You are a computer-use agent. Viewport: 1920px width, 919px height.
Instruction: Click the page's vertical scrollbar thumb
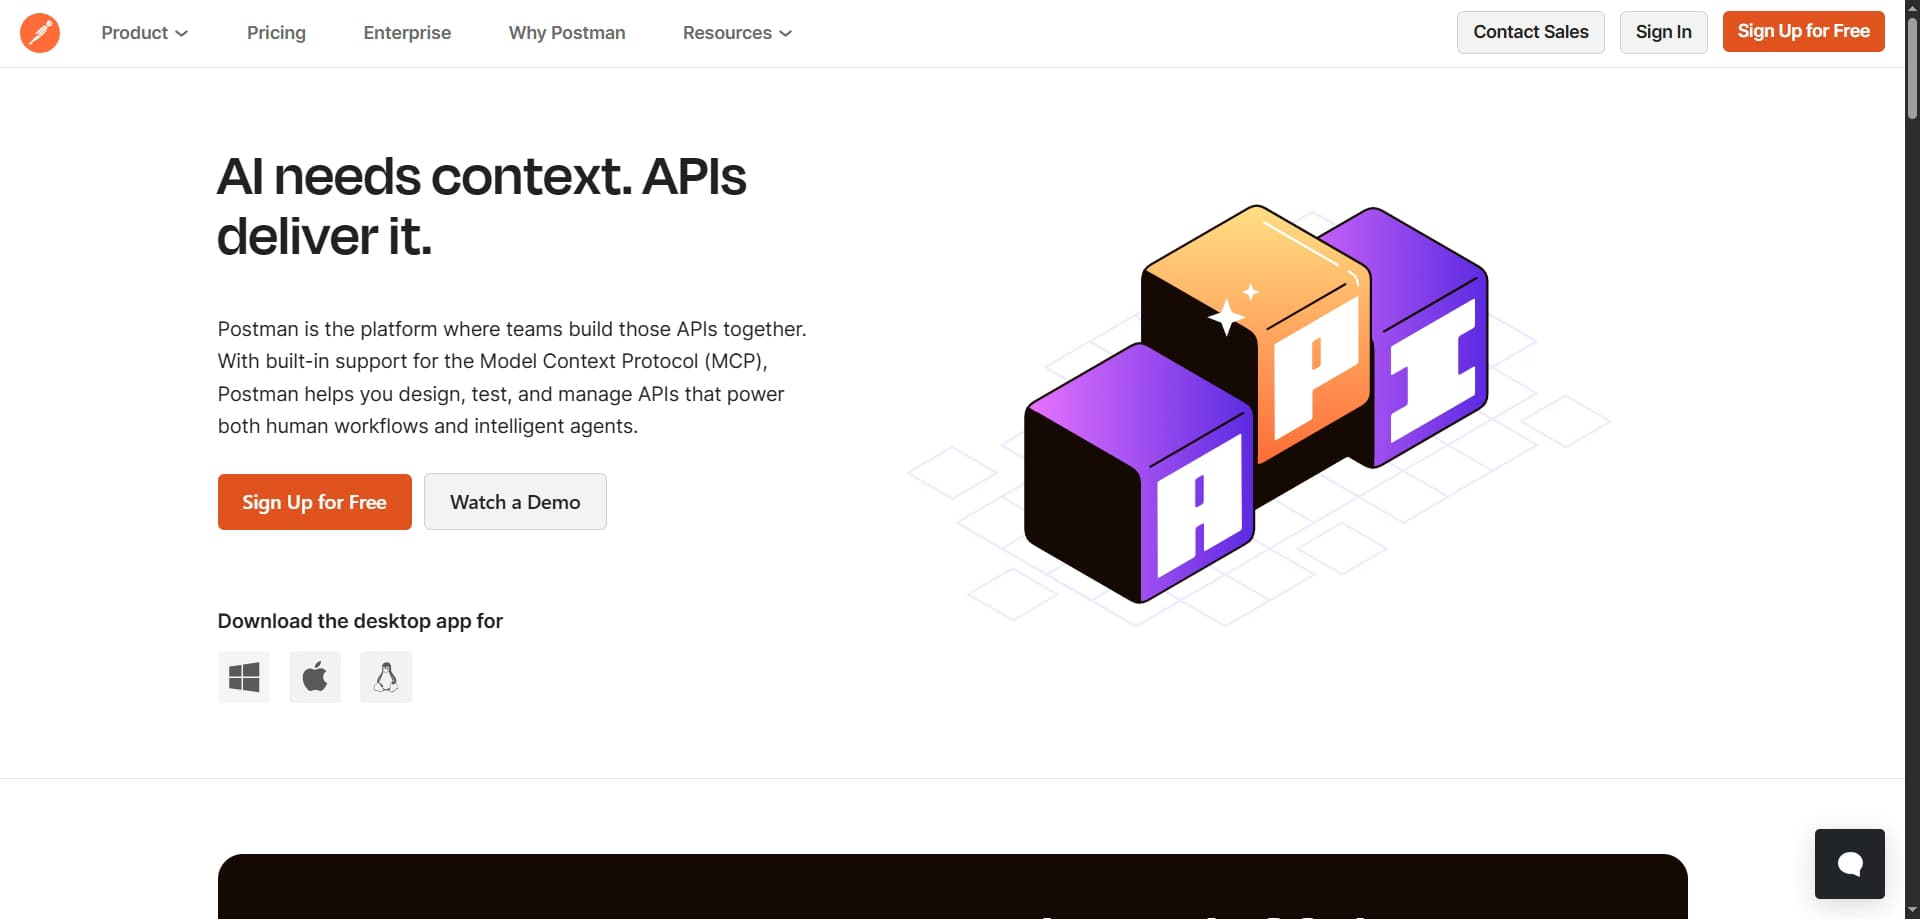(x=1912, y=70)
